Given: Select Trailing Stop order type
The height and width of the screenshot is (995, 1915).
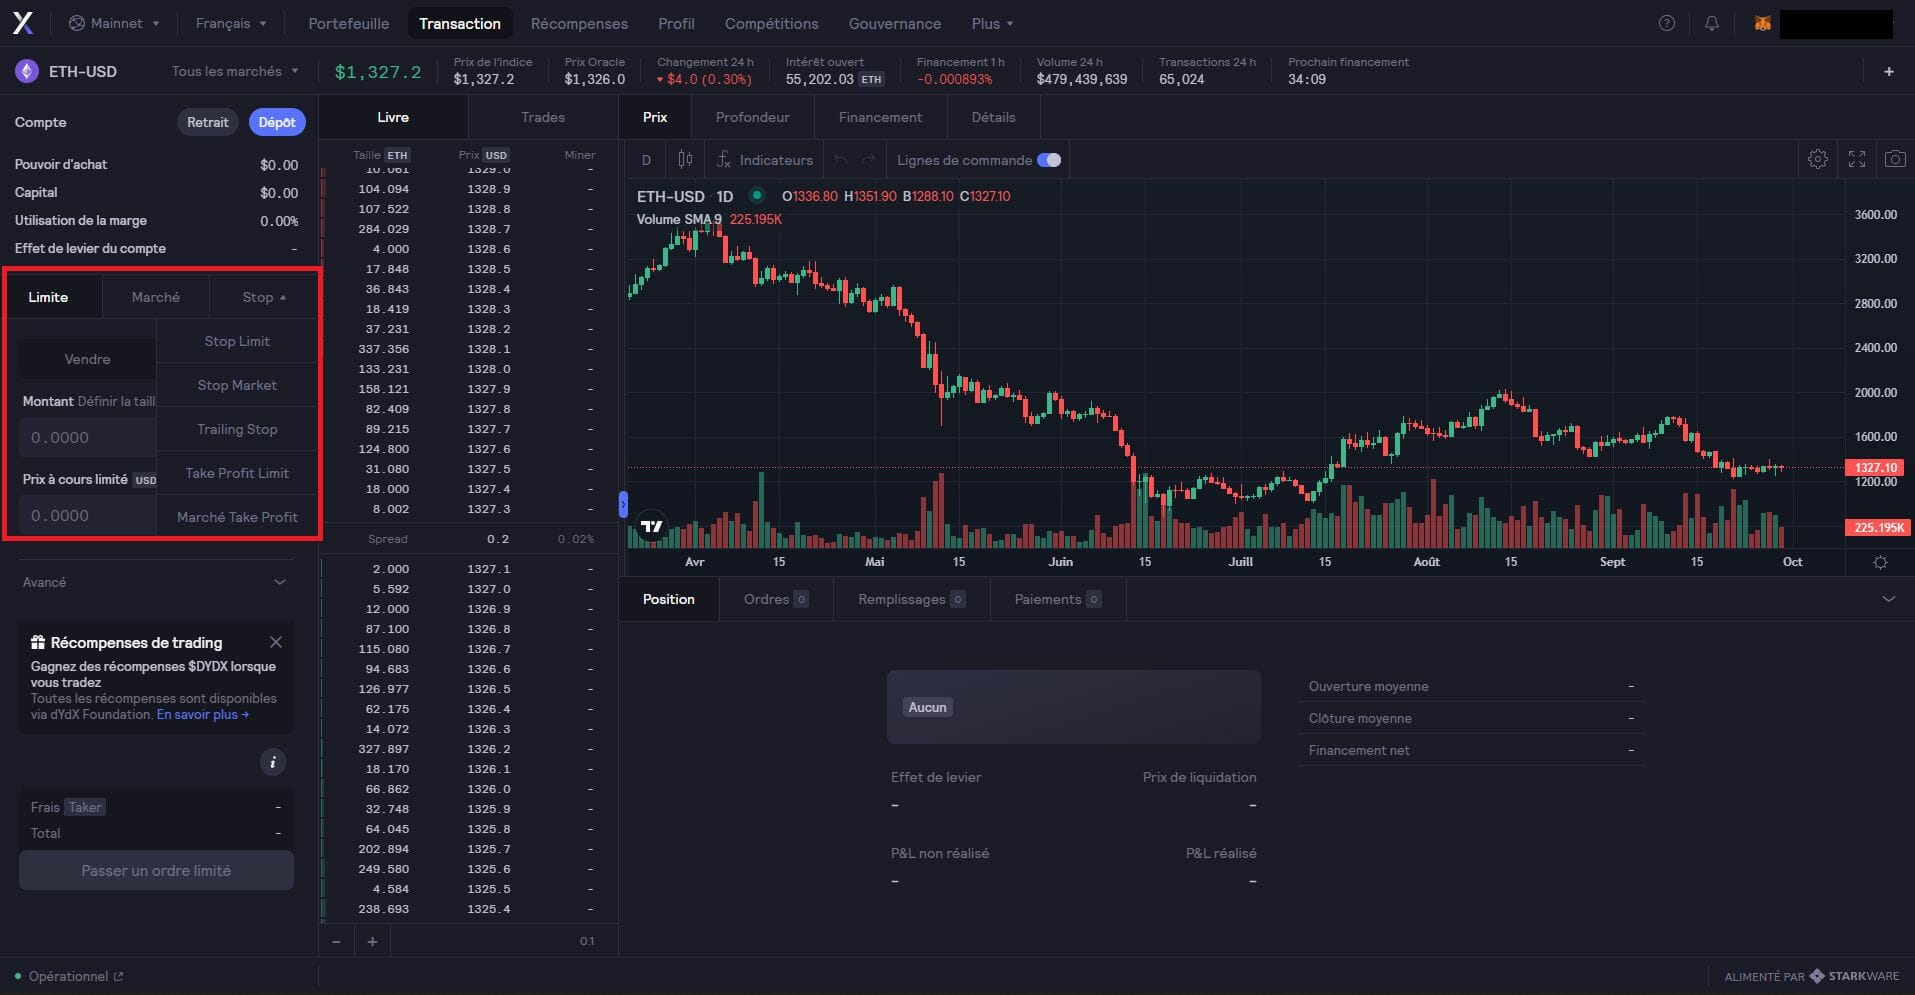Looking at the screenshot, I should (x=237, y=429).
